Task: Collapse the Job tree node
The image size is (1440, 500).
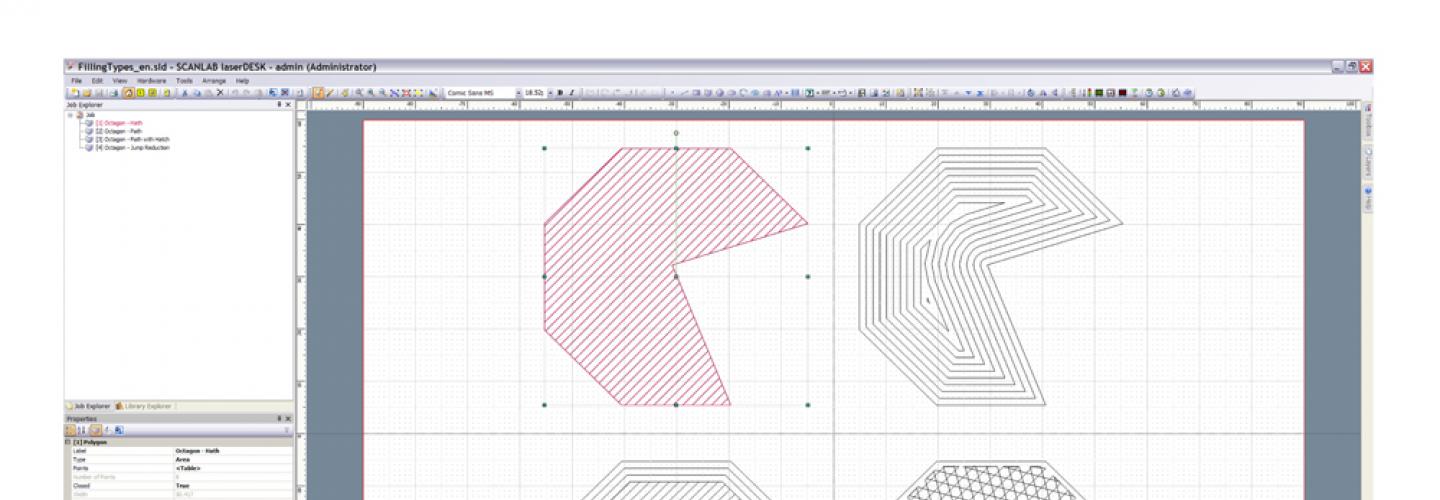Action: (x=70, y=115)
